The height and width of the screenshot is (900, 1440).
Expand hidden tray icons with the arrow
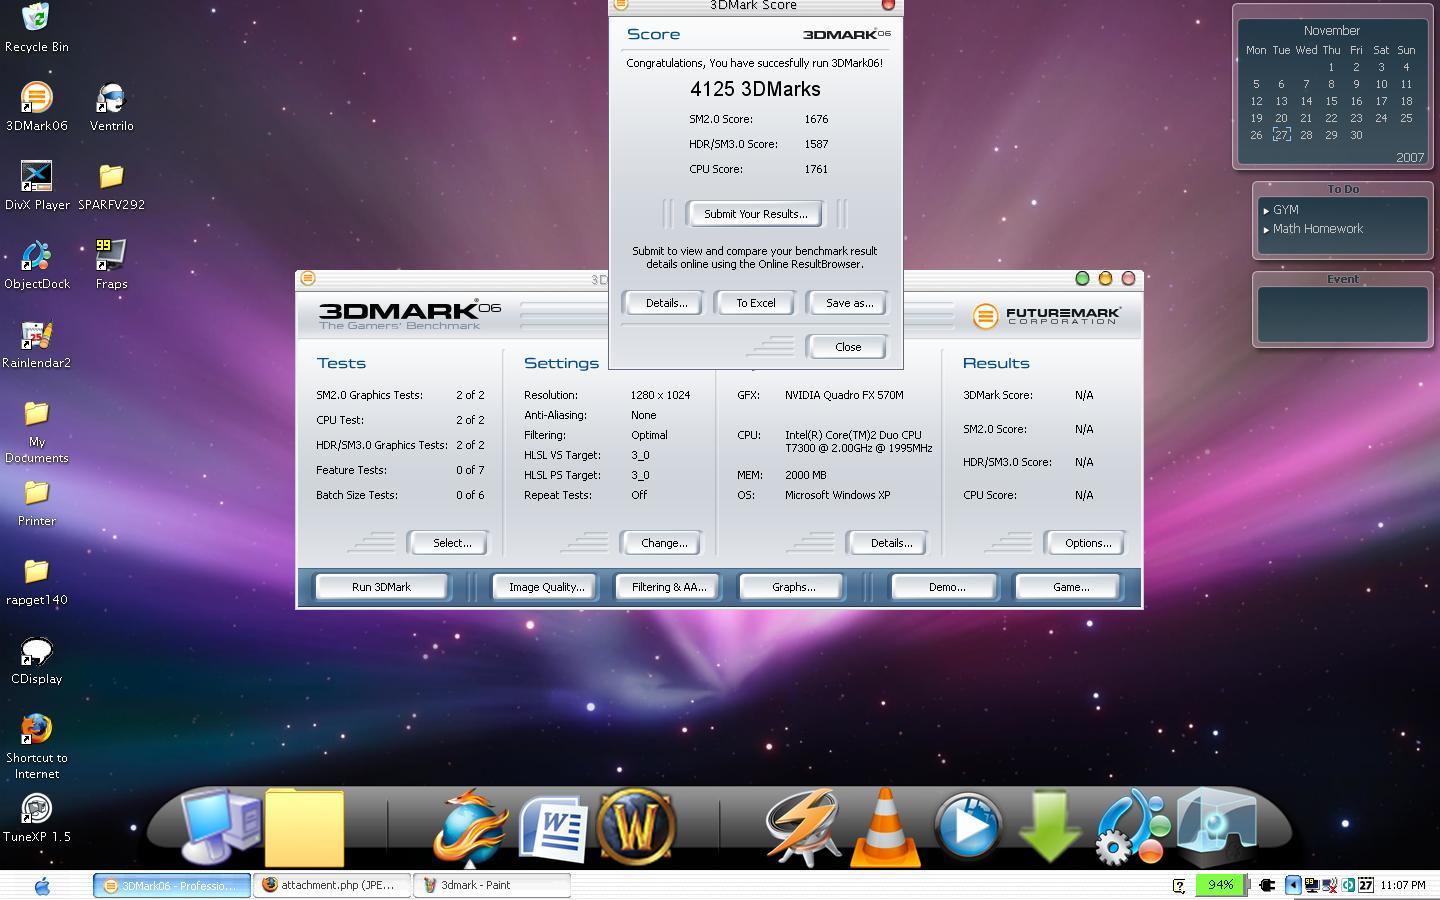pos(1293,885)
